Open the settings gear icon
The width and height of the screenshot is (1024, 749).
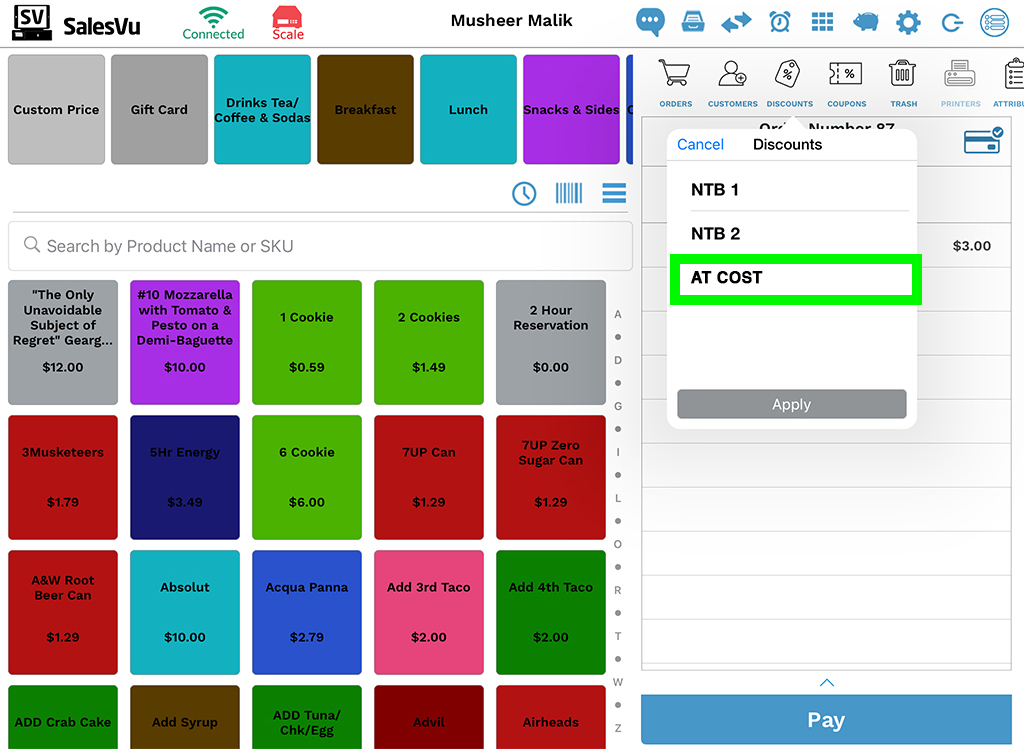(x=908, y=23)
